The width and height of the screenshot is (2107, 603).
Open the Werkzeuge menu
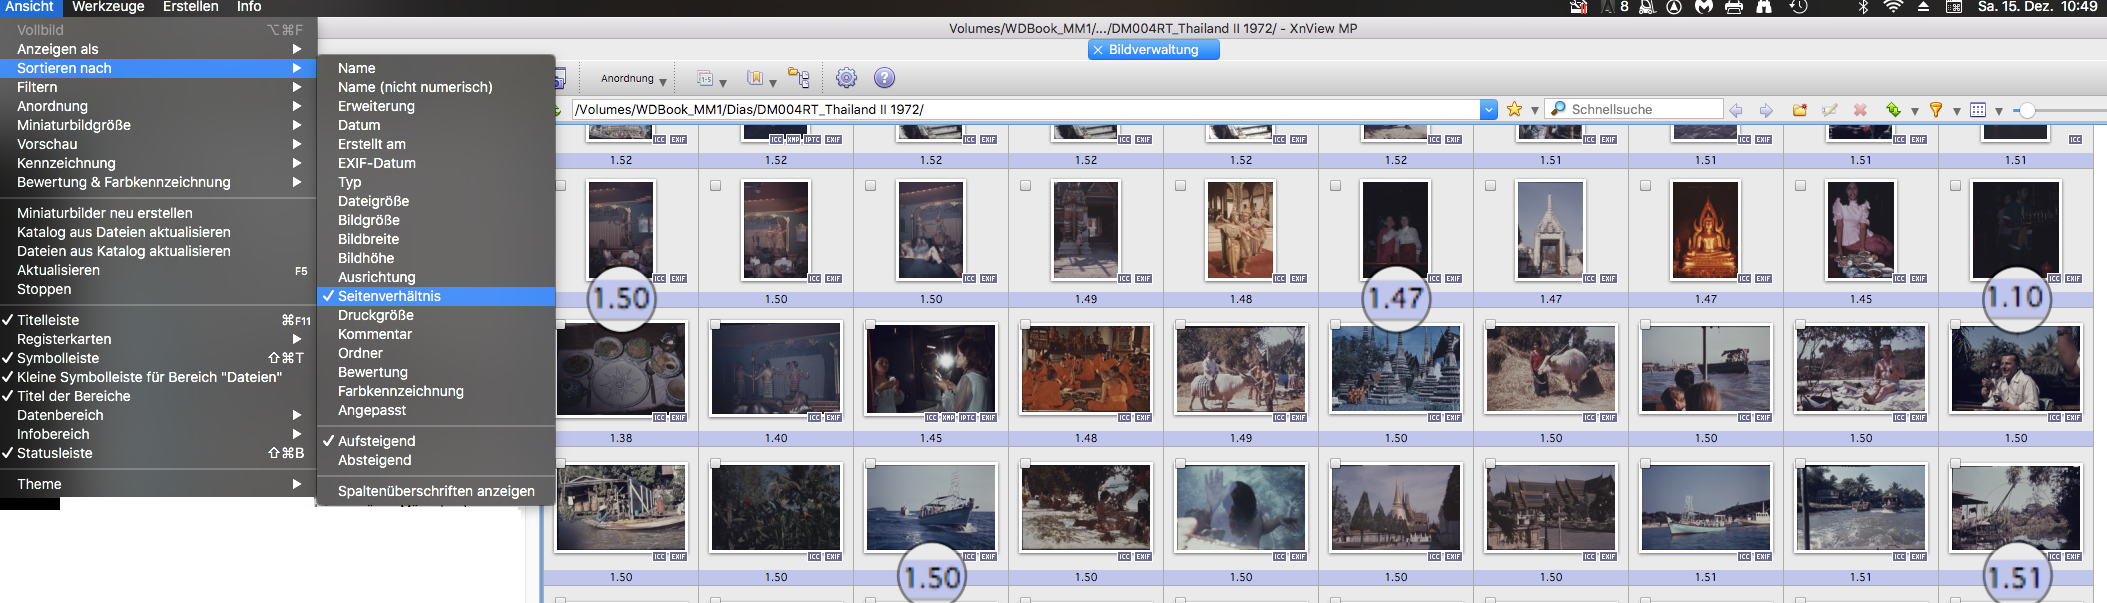(108, 7)
